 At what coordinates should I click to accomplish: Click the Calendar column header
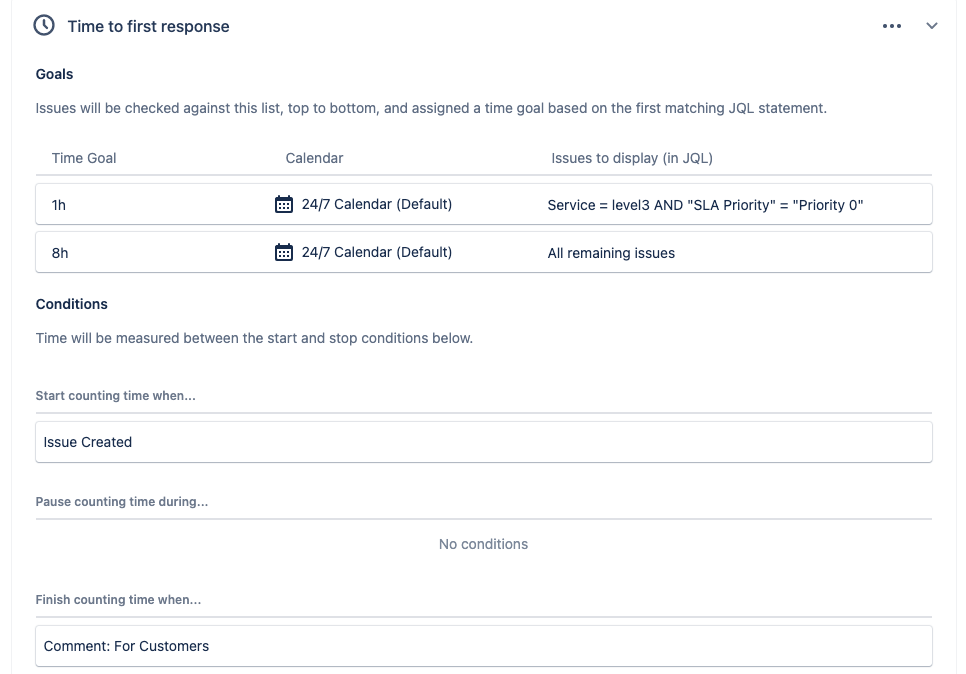click(314, 158)
